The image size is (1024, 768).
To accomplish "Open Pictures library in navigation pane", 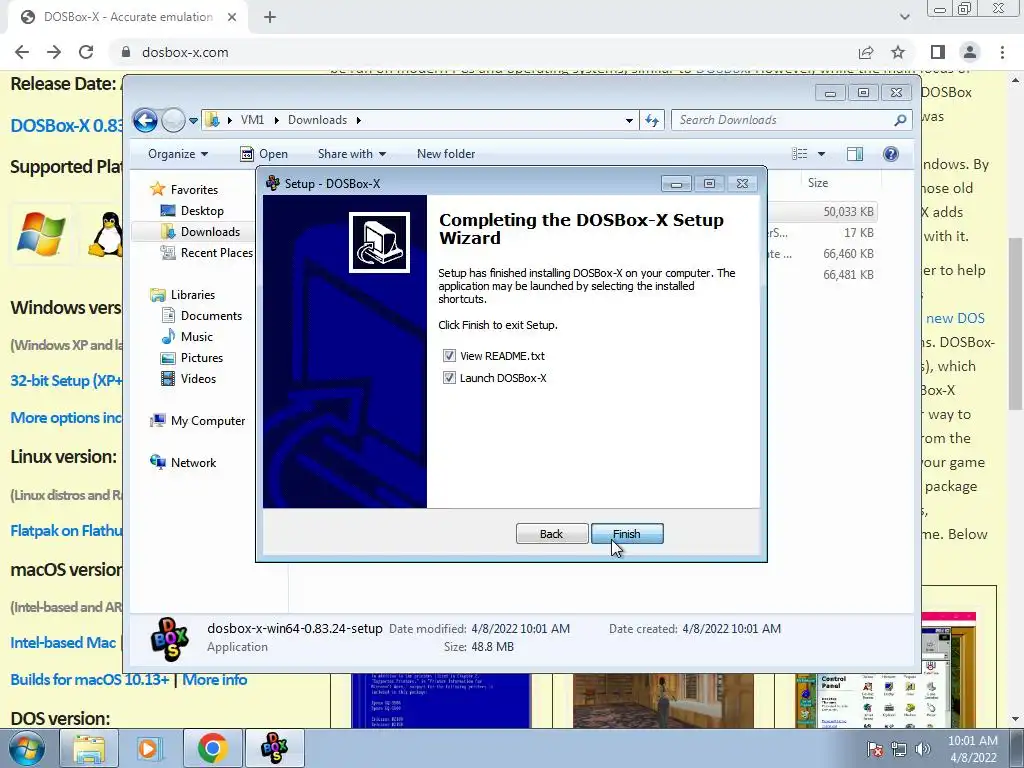I will tap(202, 358).
